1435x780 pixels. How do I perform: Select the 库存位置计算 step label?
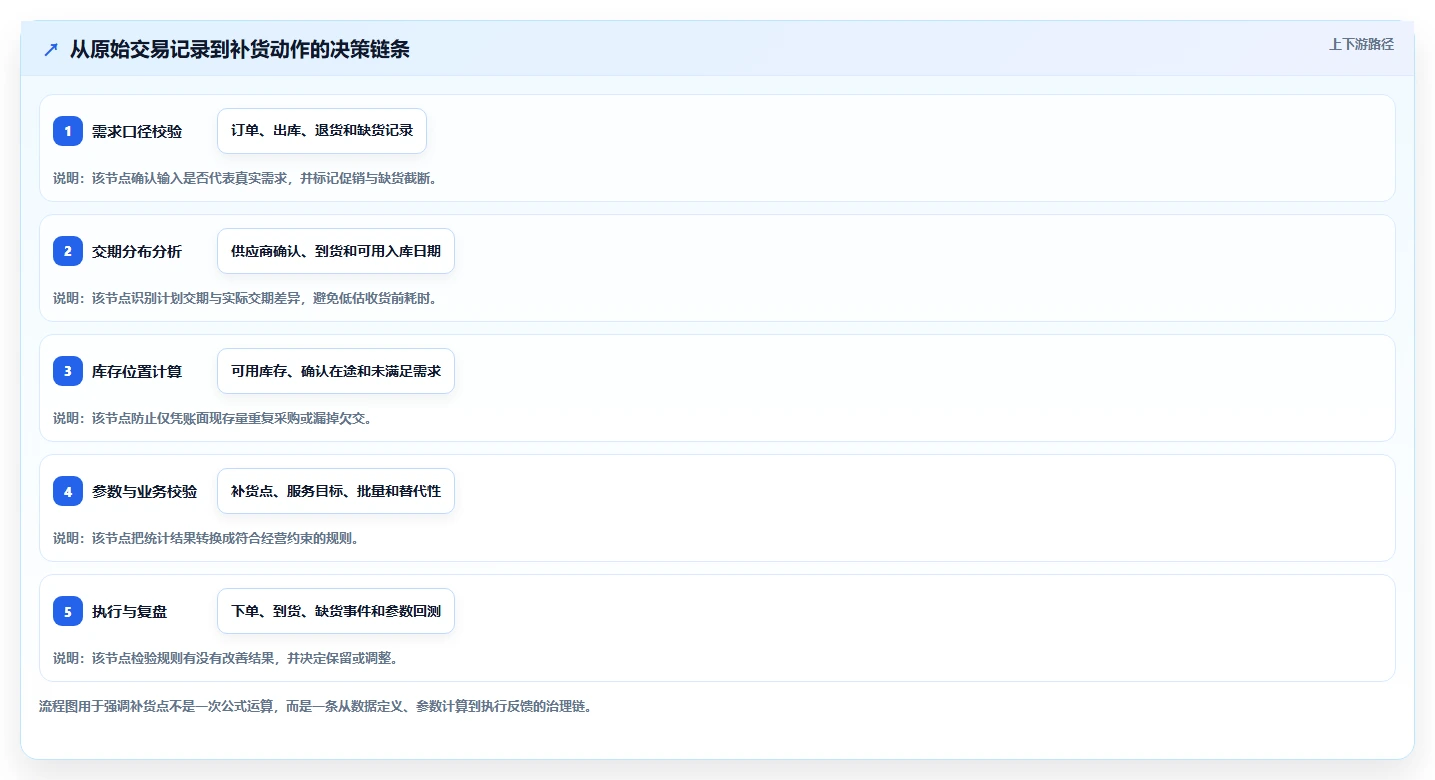(137, 371)
